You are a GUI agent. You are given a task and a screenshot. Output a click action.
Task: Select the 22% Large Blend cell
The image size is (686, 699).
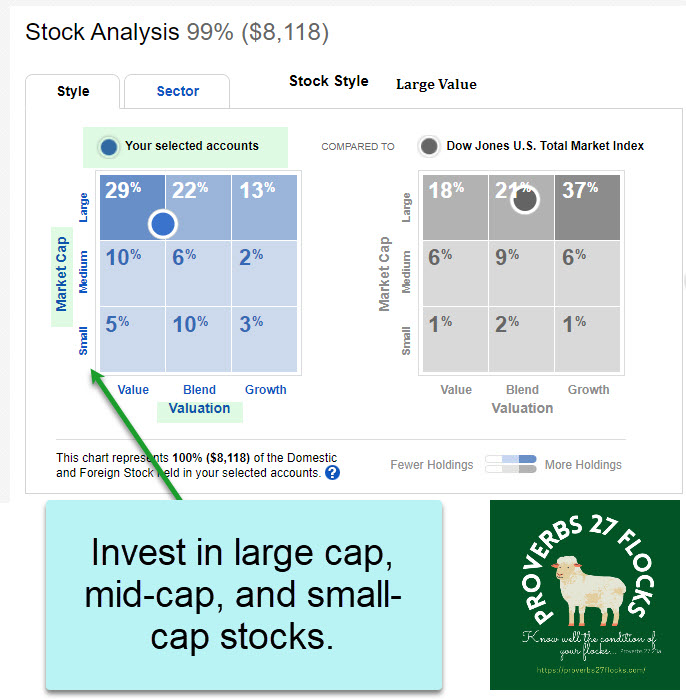click(x=199, y=207)
